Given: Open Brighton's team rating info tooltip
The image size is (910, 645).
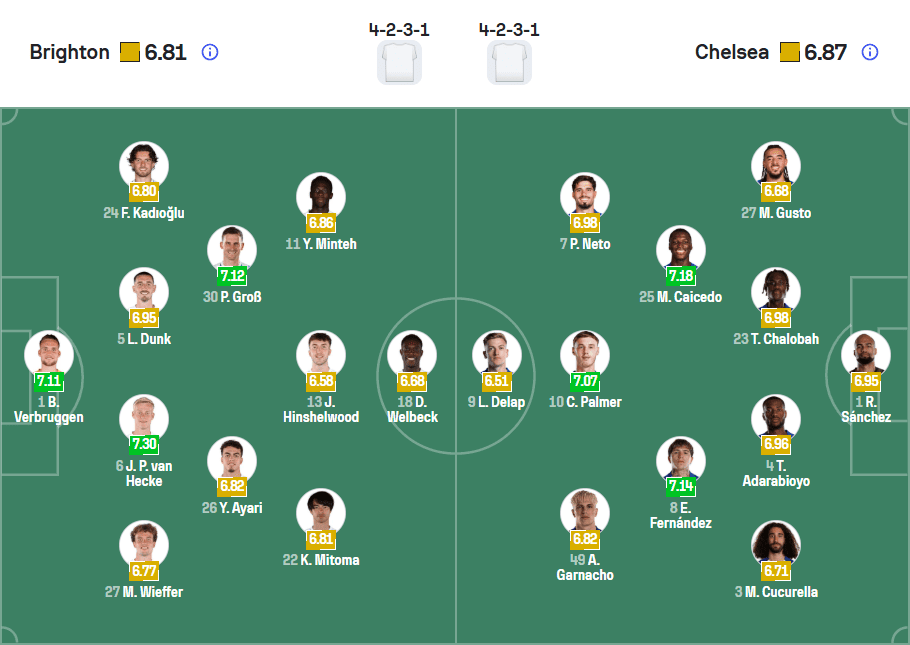Looking at the screenshot, I should coord(209,54).
